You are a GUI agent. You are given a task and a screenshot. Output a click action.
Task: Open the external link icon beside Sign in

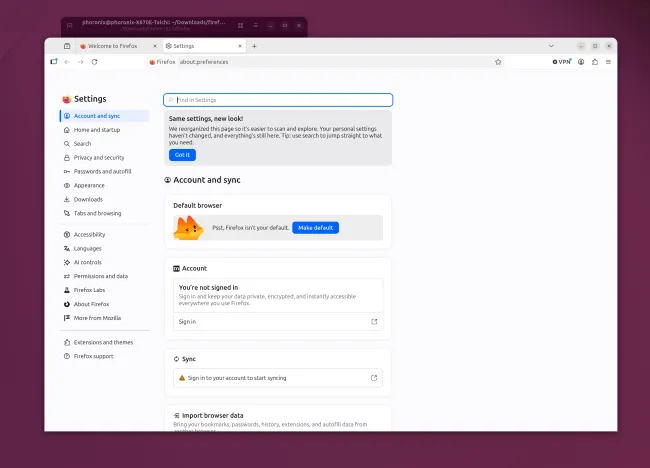tap(374, 322)
